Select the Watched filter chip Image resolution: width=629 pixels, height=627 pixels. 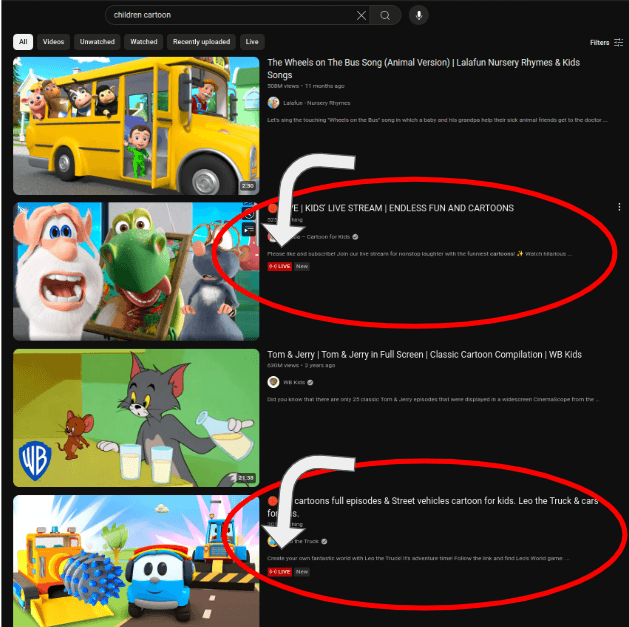click(x=144, y=42)
